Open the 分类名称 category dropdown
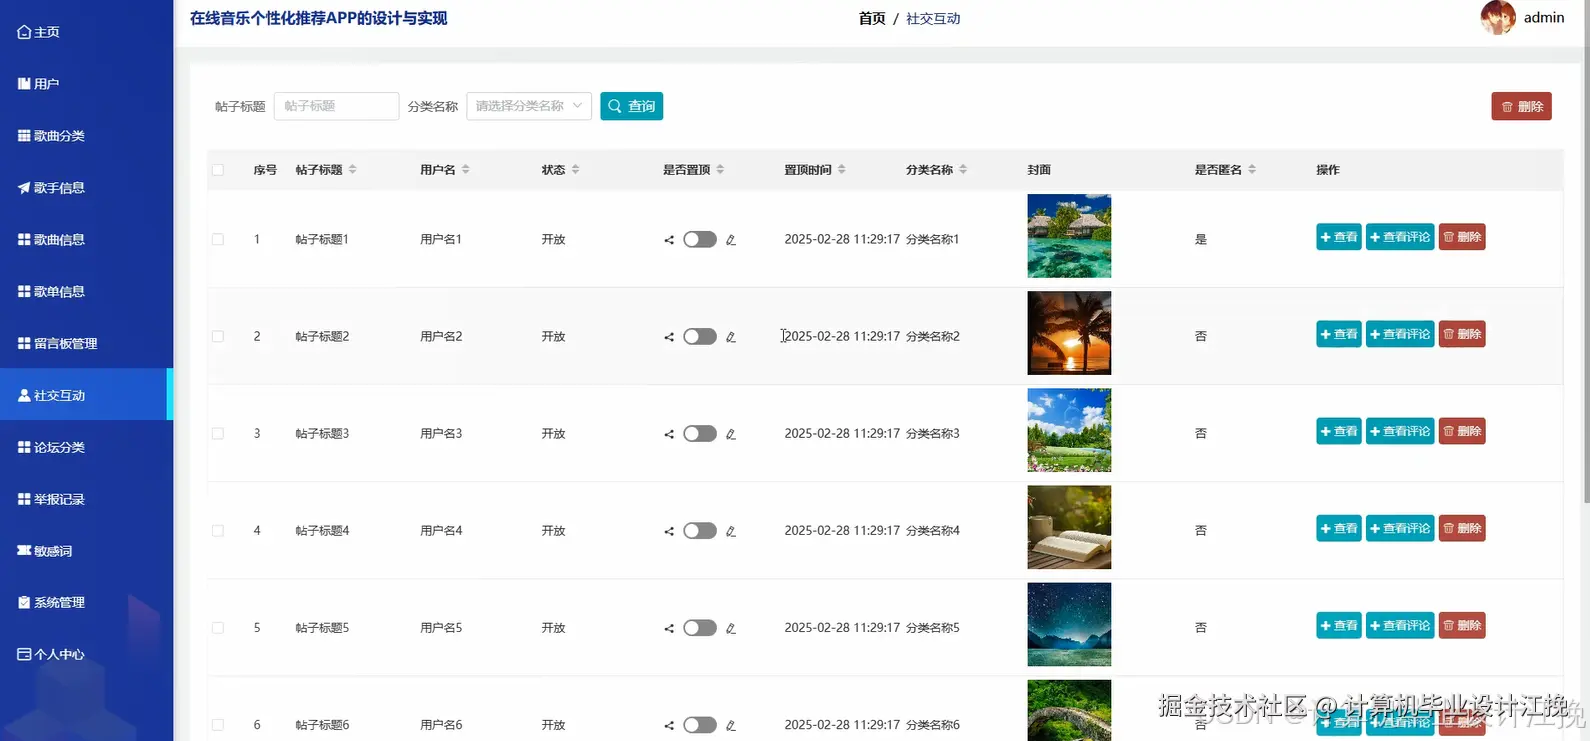 [529, 106]
